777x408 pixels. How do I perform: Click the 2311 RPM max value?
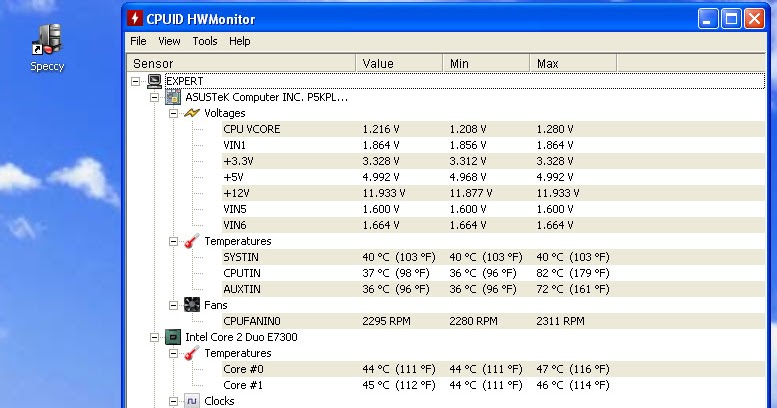560,321
